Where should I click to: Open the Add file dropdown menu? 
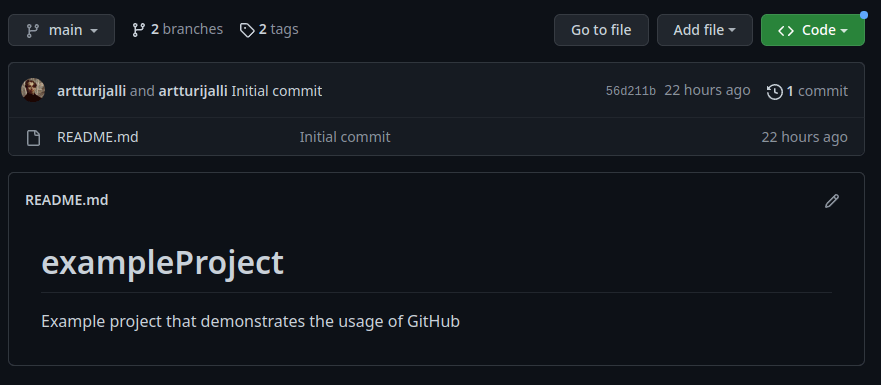705,30
